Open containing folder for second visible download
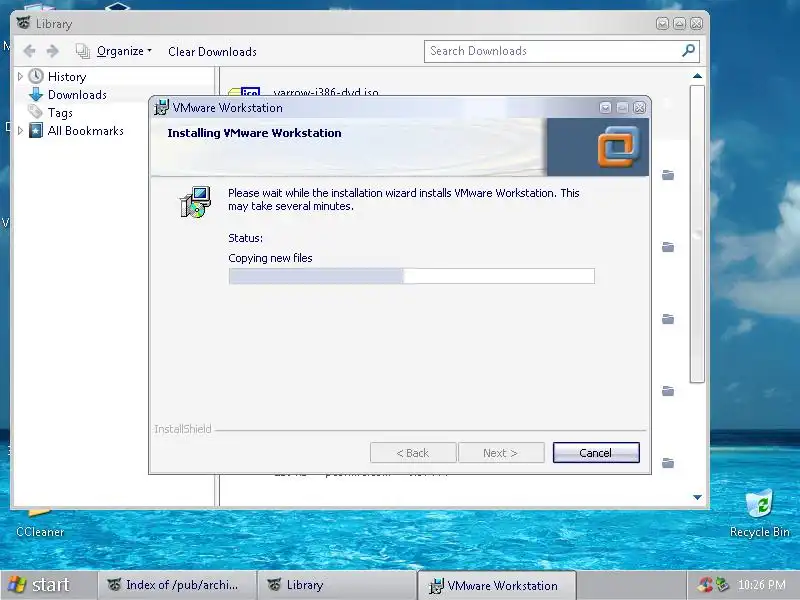The width and height of the screenshot is (800, 600). [668, 247]
